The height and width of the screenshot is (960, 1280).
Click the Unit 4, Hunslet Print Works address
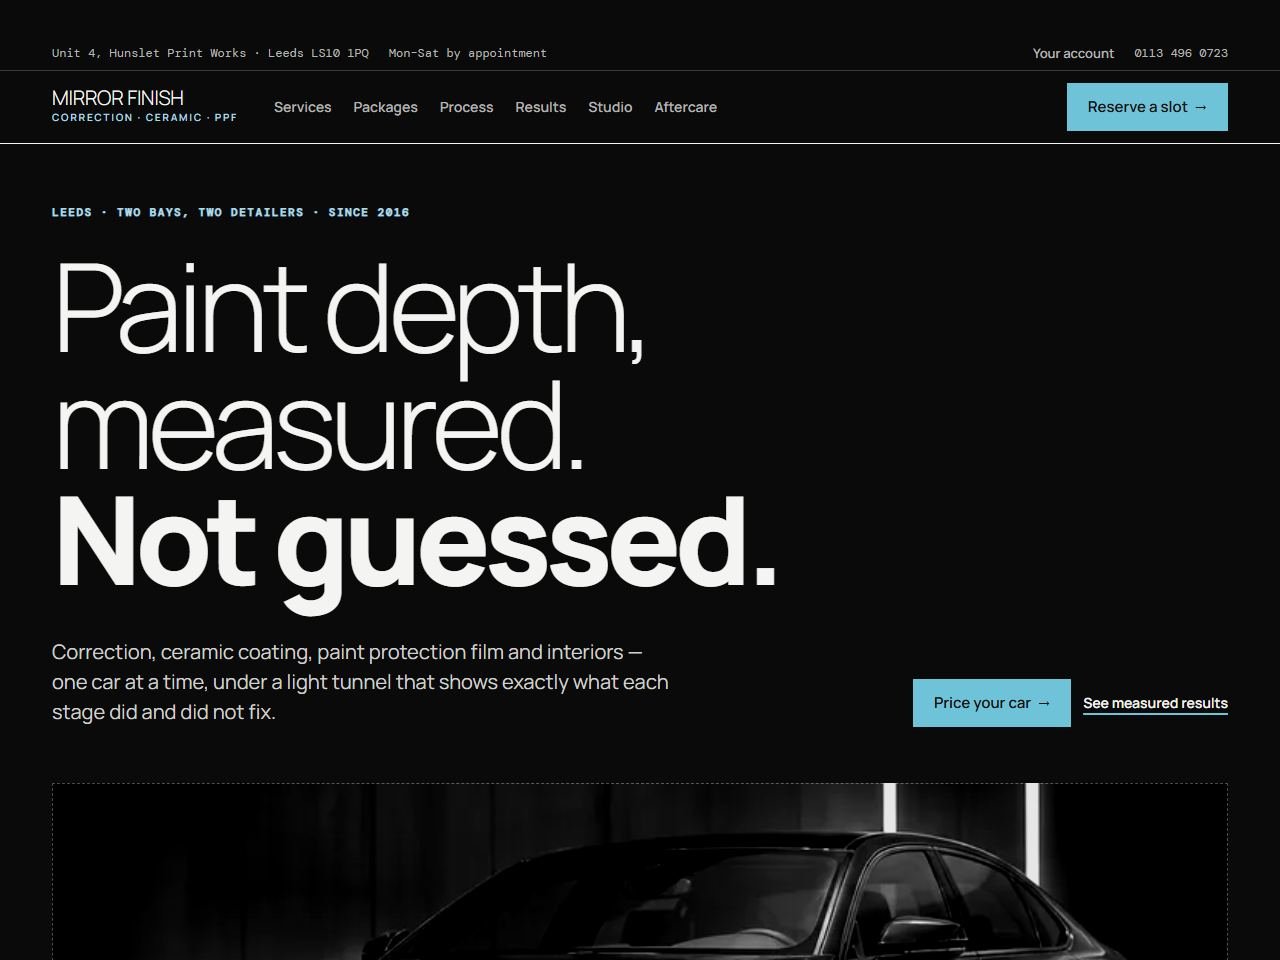(x=210, y=53)
